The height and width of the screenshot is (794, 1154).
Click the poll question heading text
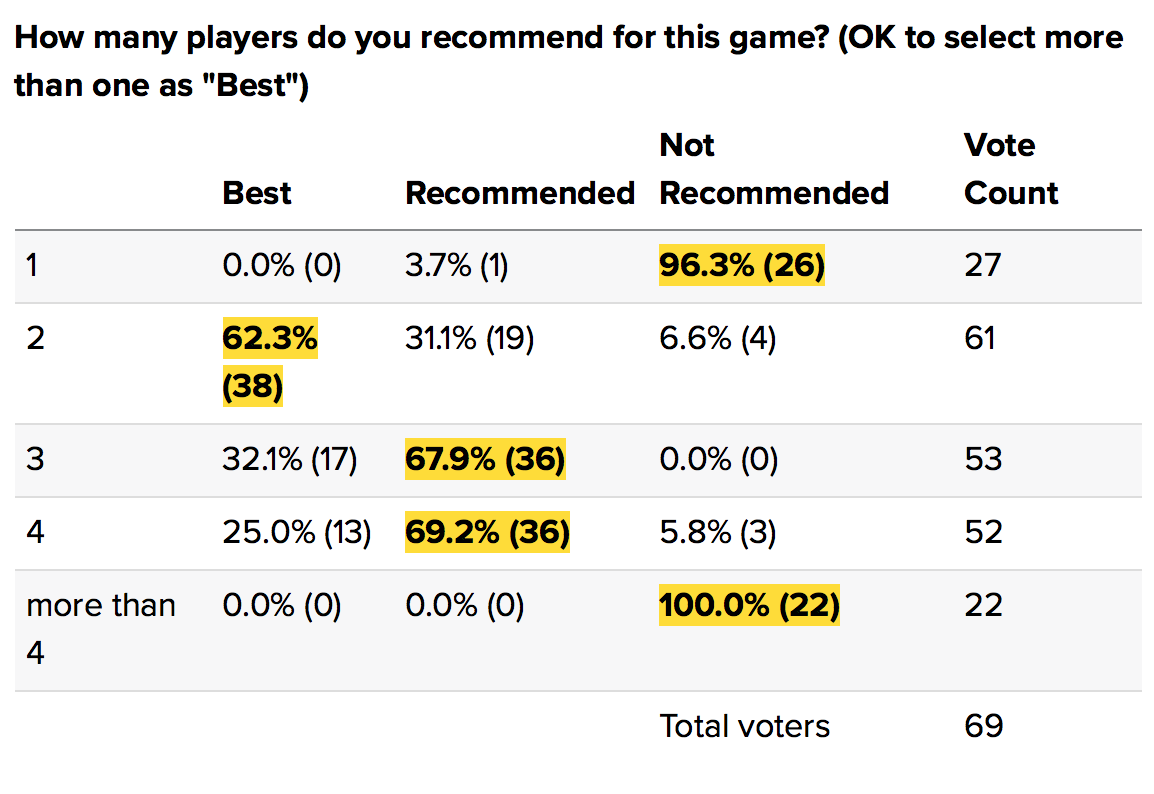pos(568,62)
